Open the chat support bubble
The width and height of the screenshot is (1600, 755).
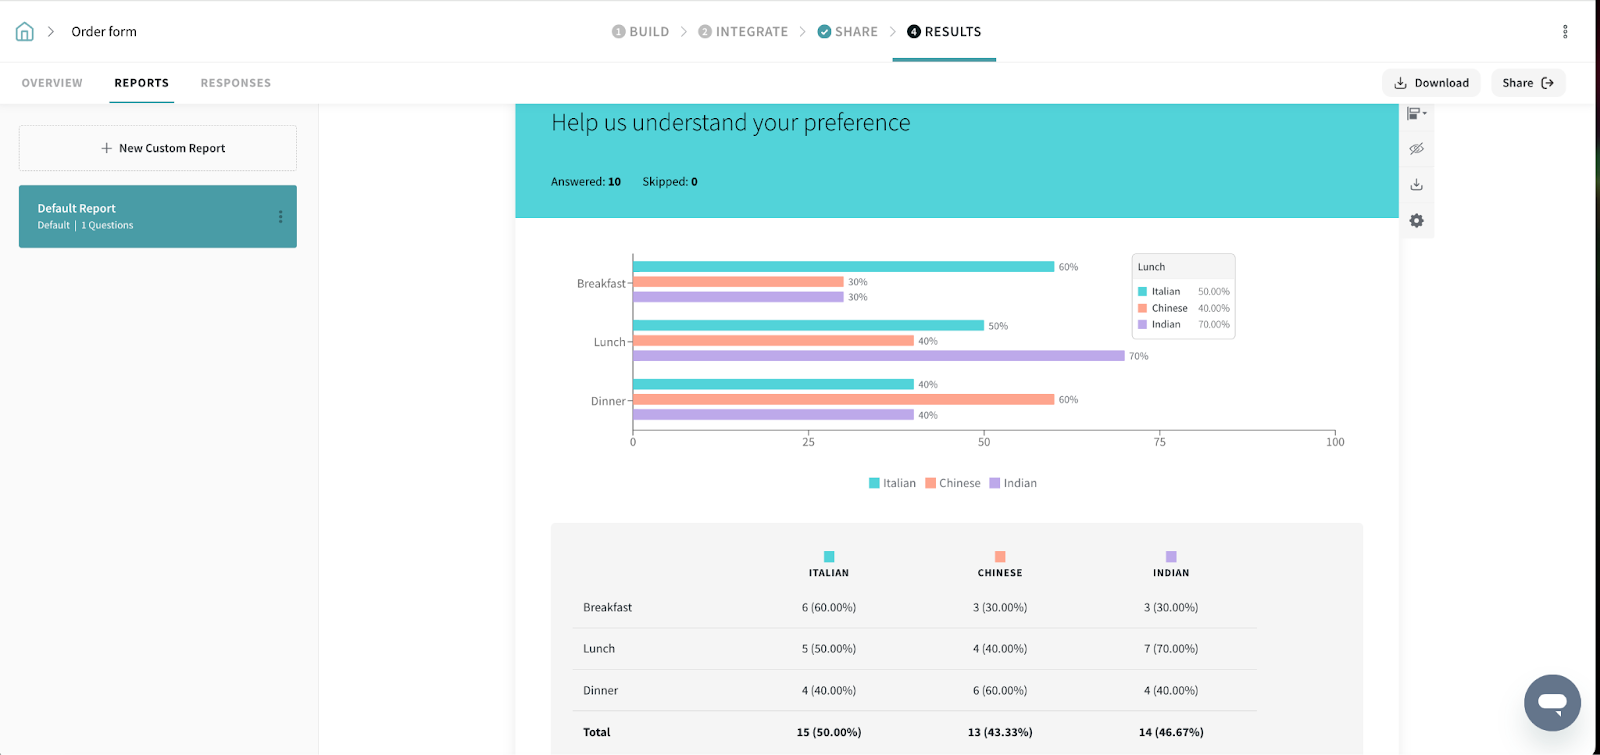1551,702
